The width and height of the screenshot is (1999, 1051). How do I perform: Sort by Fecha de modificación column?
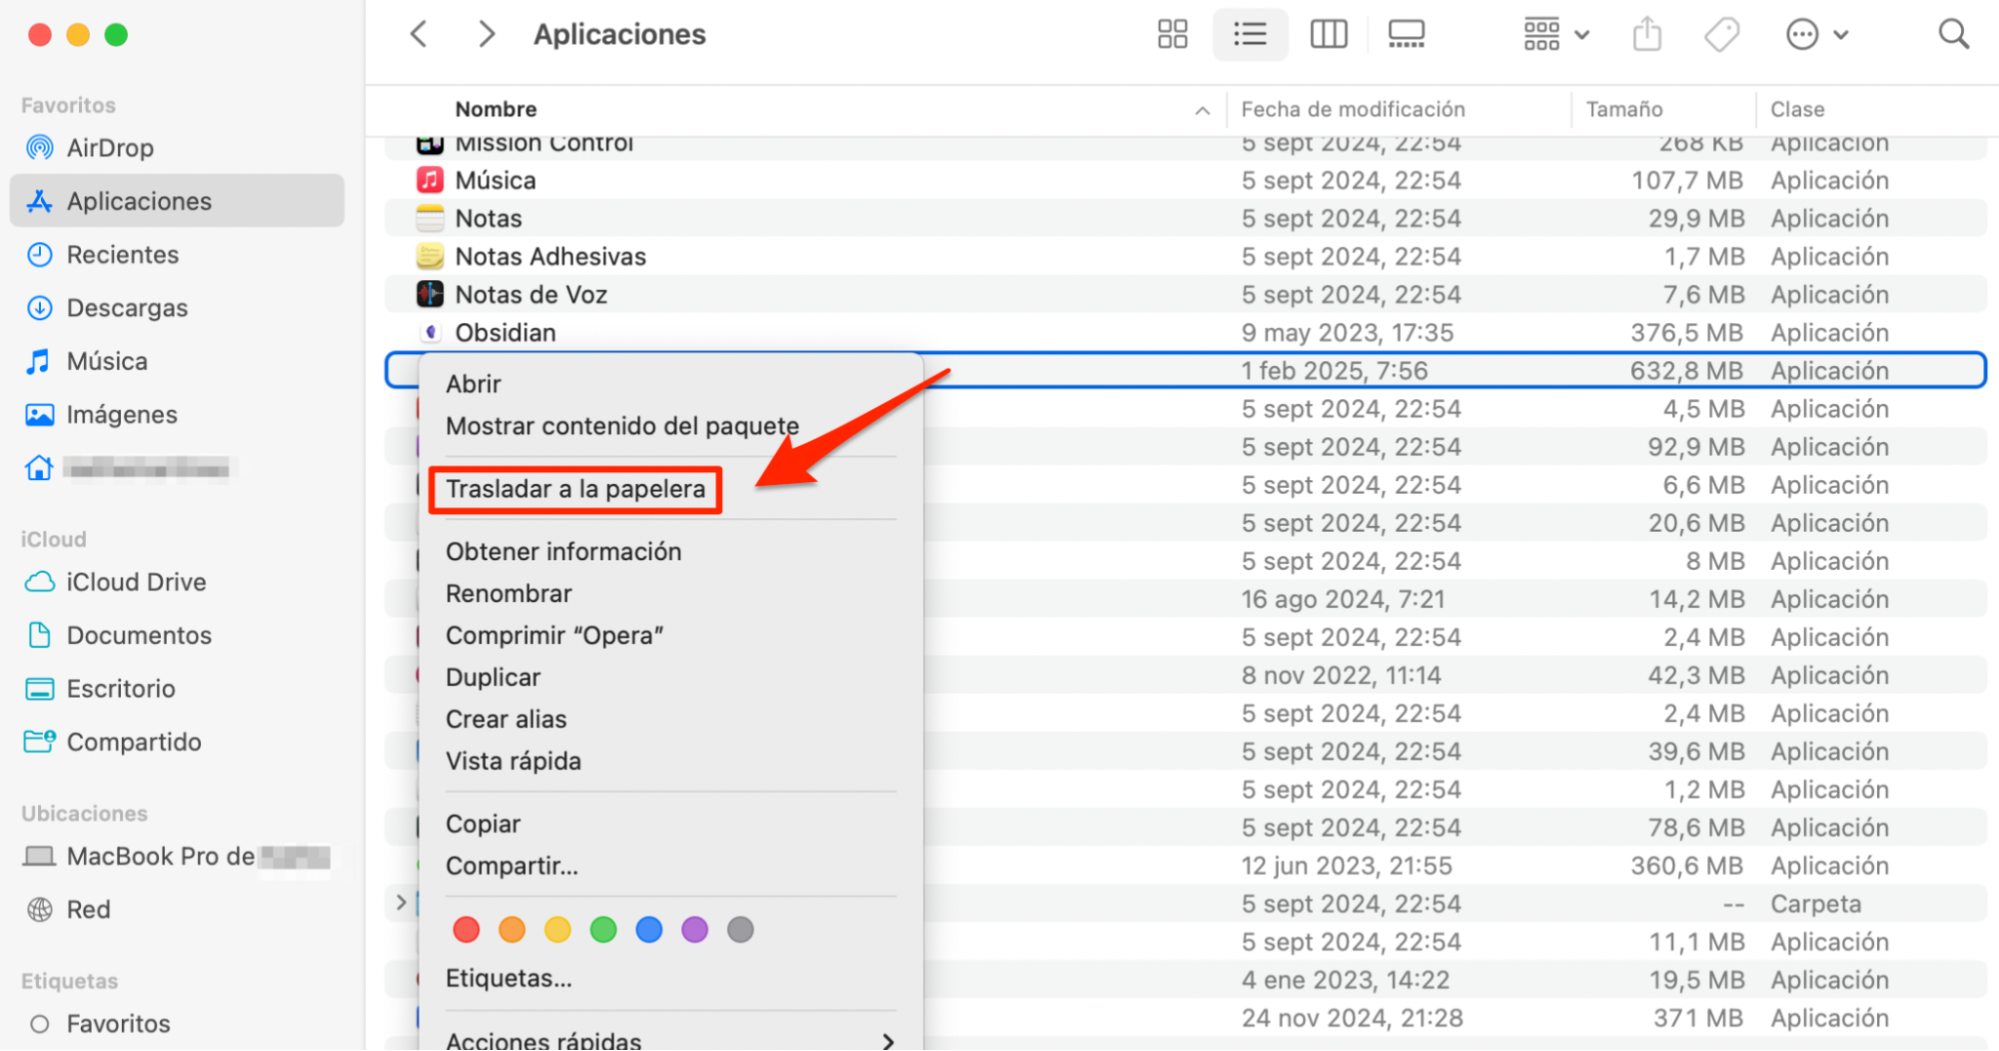pyautogui.click(x=1353, y=109)
